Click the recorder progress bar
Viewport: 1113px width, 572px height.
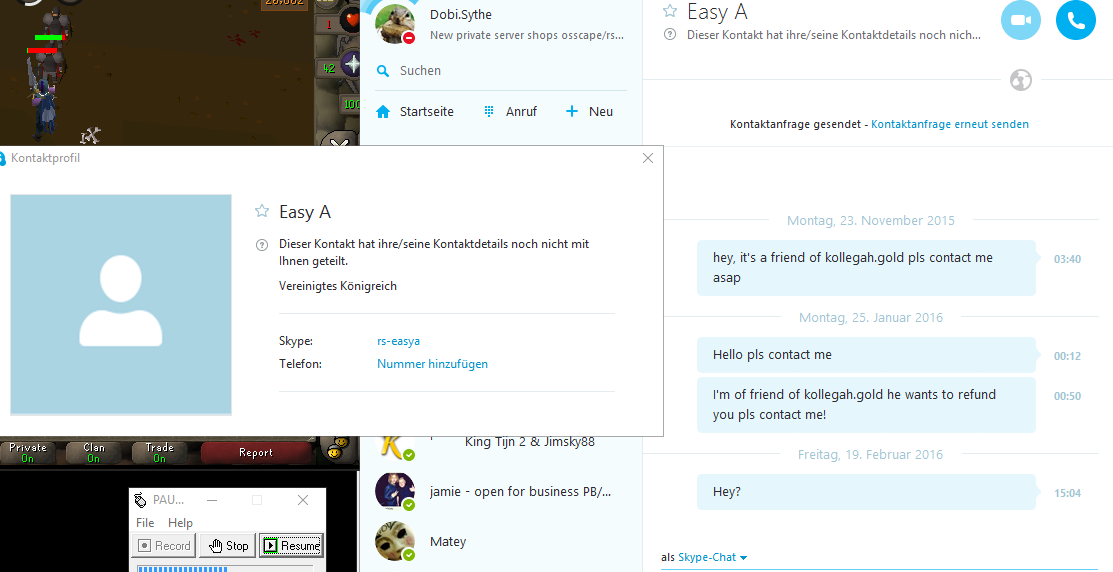(227, 568)
